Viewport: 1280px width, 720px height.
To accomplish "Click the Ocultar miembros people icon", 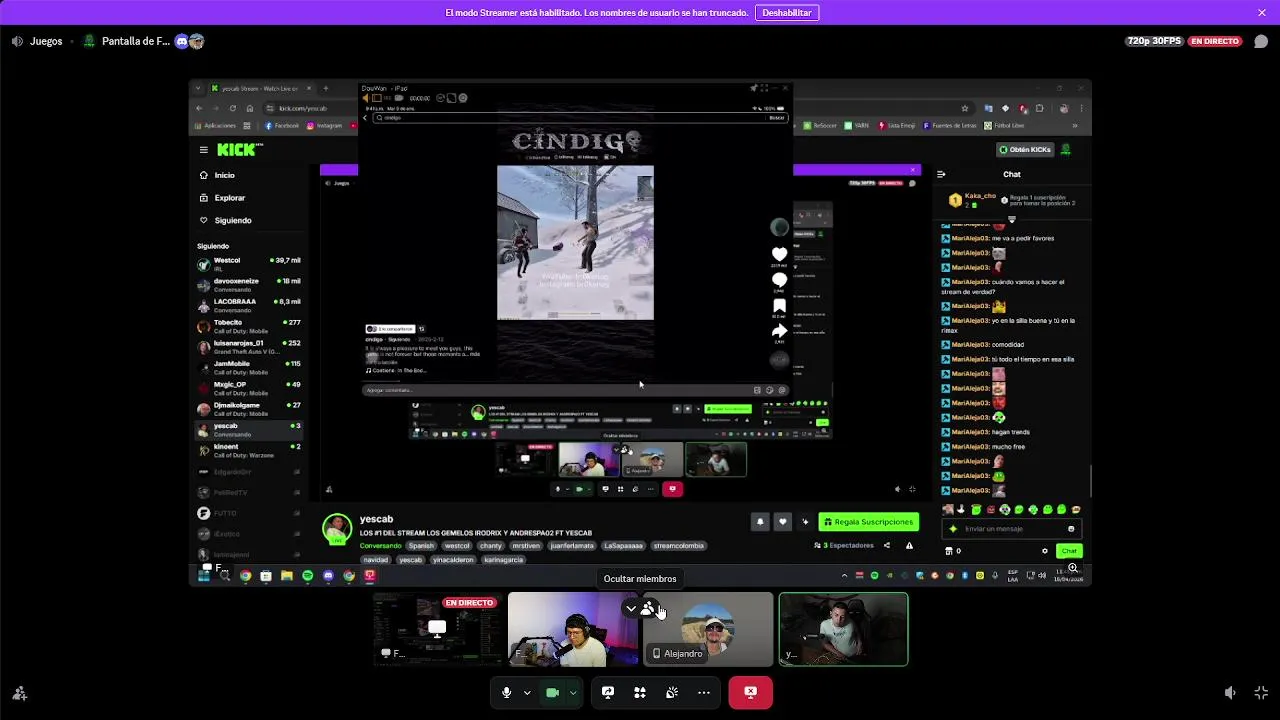I will click(648, 608).
